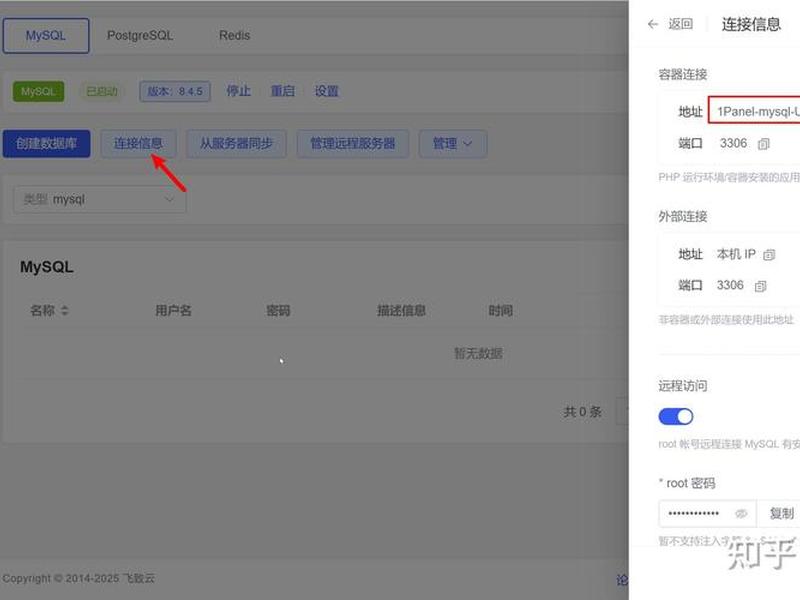Open MySQL settings (设置)

(327, 91)
